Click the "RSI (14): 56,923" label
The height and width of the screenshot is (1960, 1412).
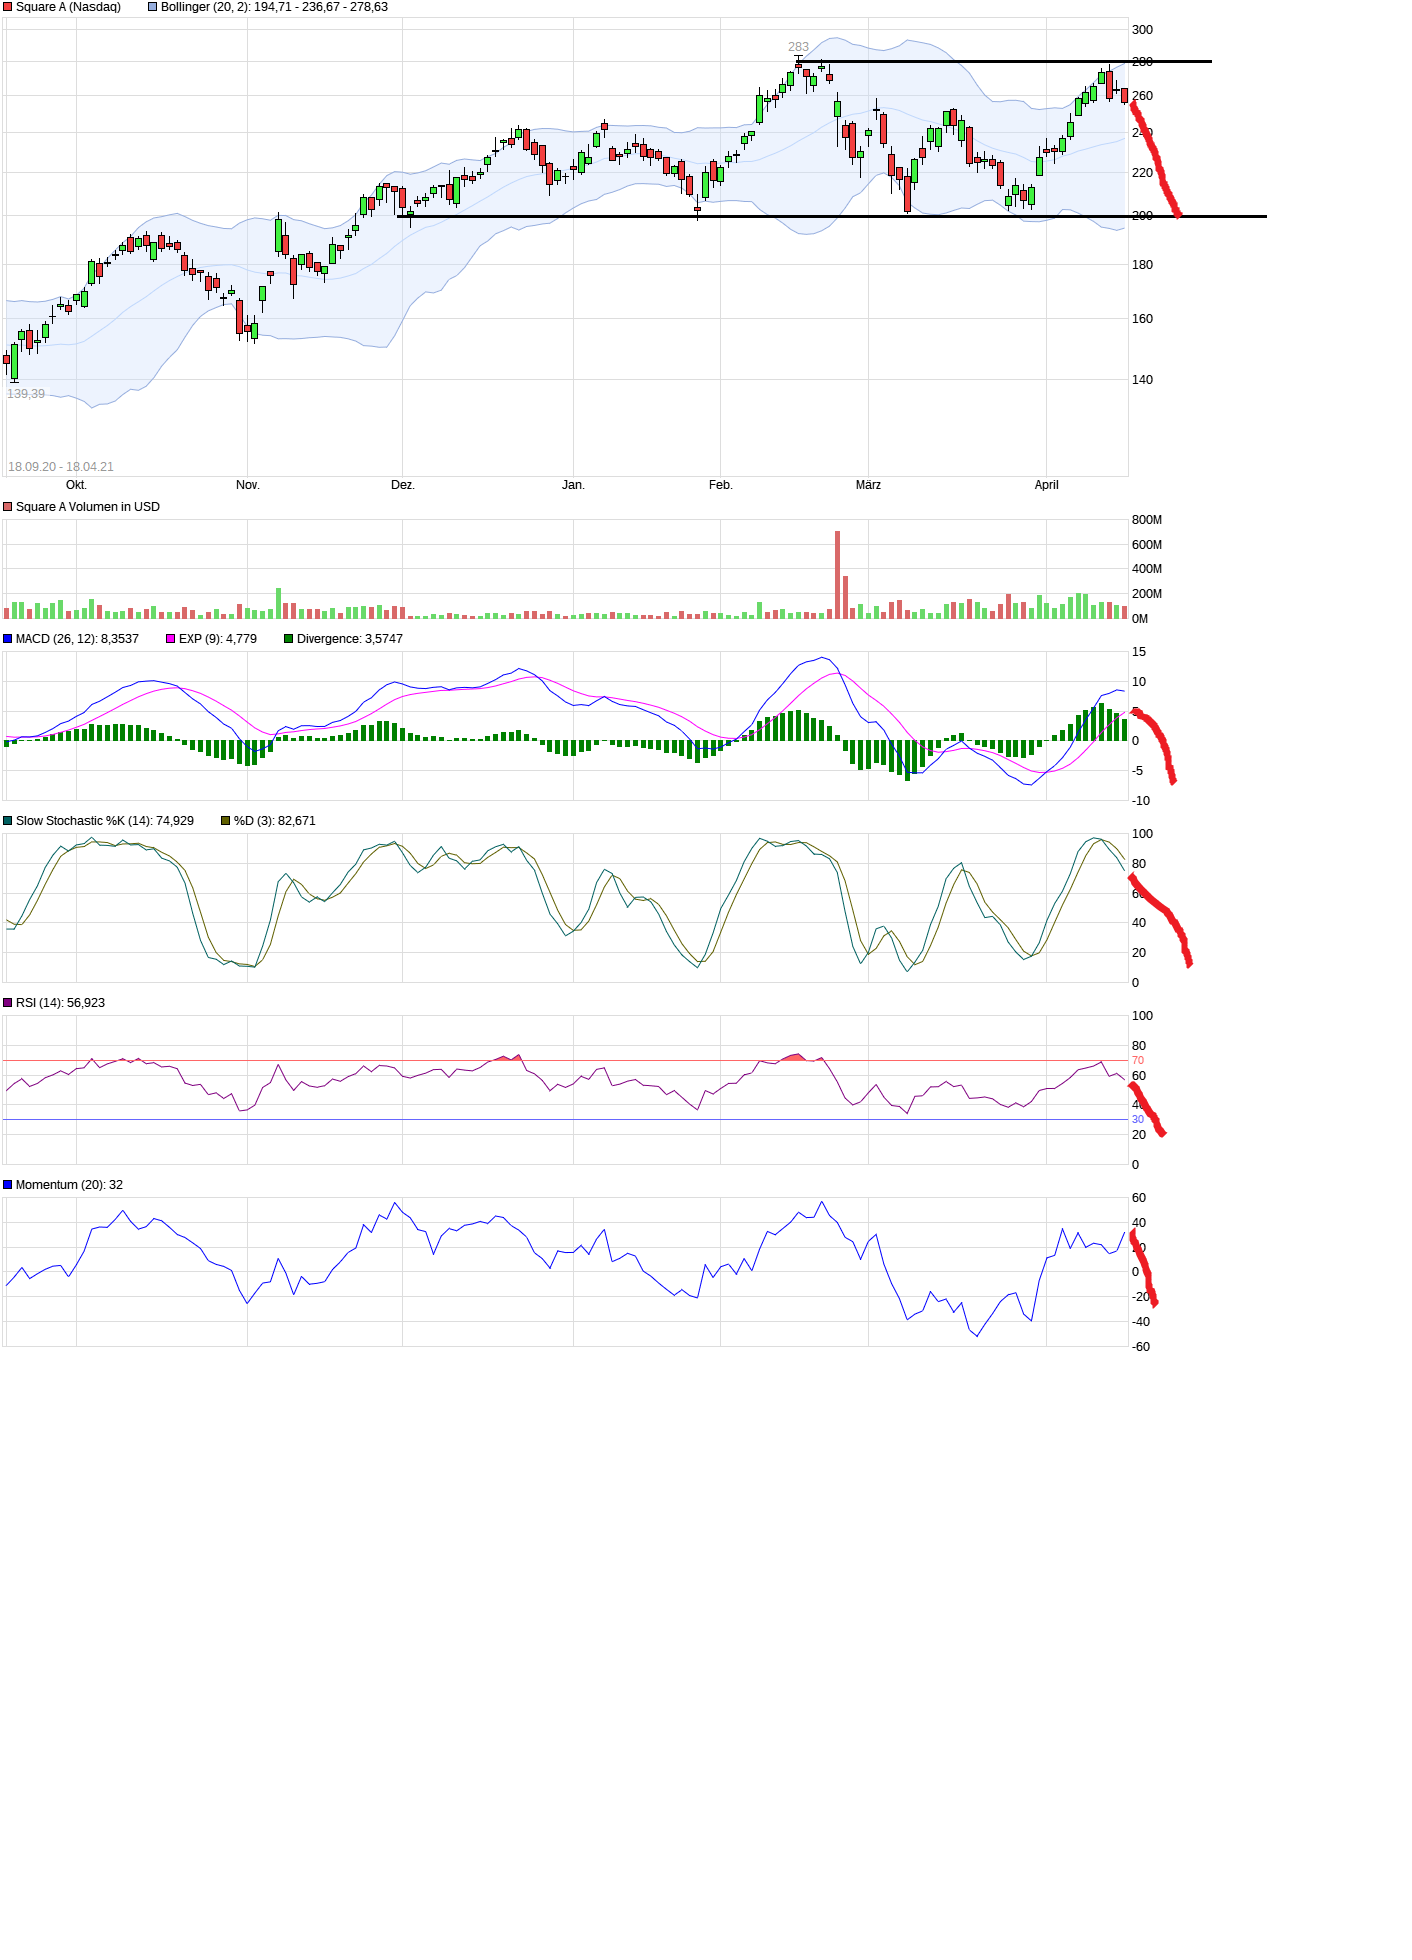tap(60, 1003)
